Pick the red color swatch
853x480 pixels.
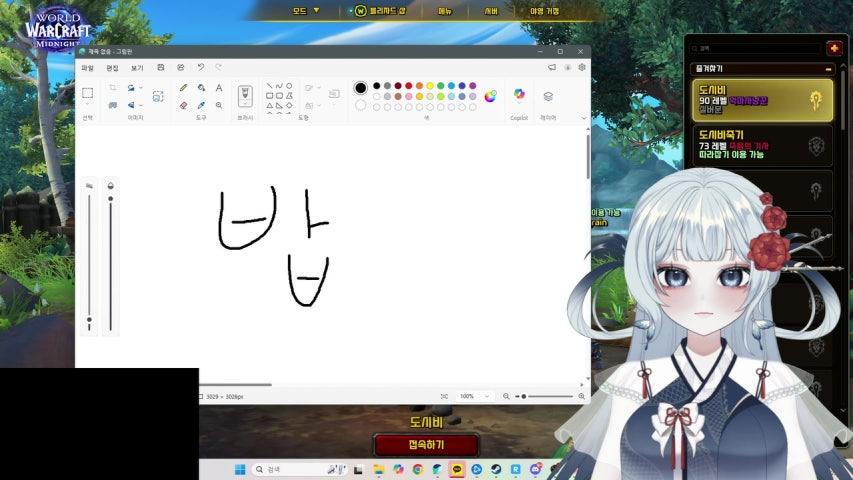coord(409,85)
